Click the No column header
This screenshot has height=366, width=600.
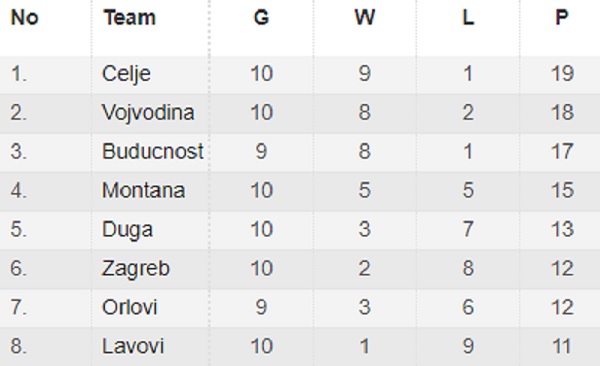24,18
